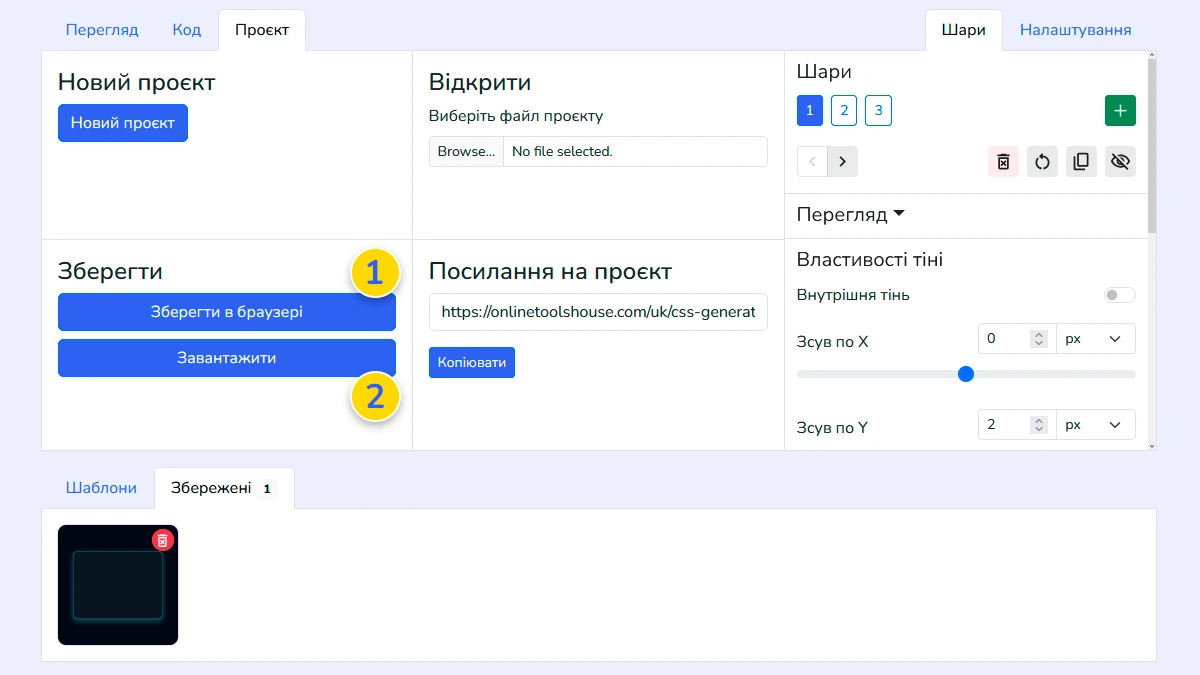Click the left arrow for the previous layer
1200x675 pixels.
point(812,161)
